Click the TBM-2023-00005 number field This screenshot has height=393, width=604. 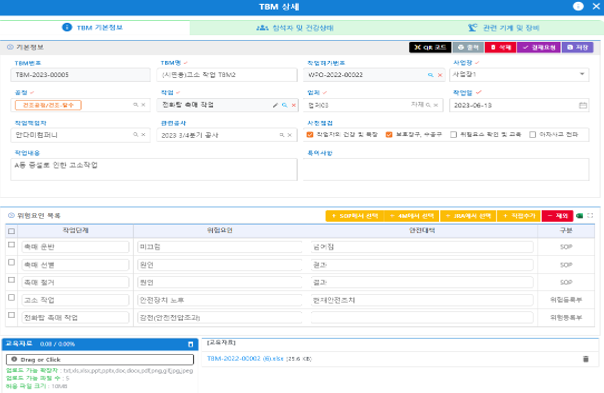pos(81,75)
